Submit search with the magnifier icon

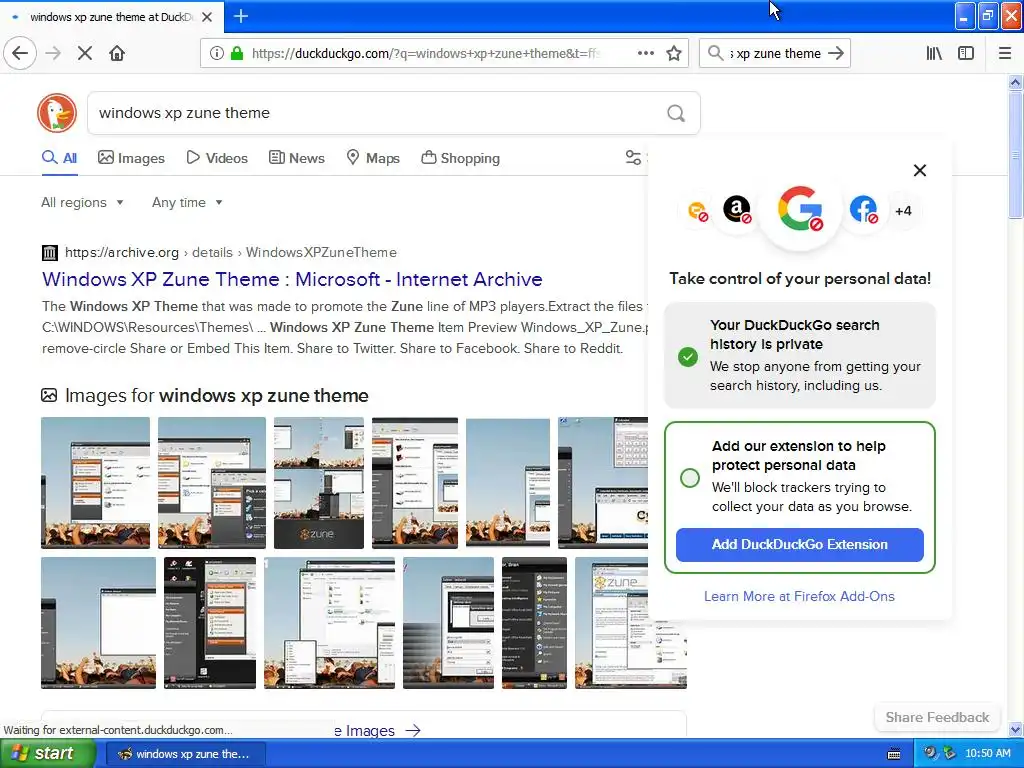pos(676,113)
